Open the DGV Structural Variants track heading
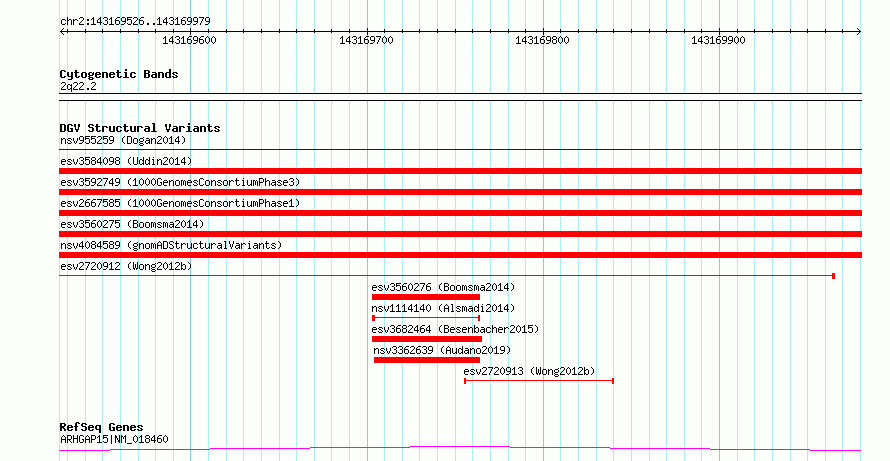This screenshot has width=890, height=461. 140,128
